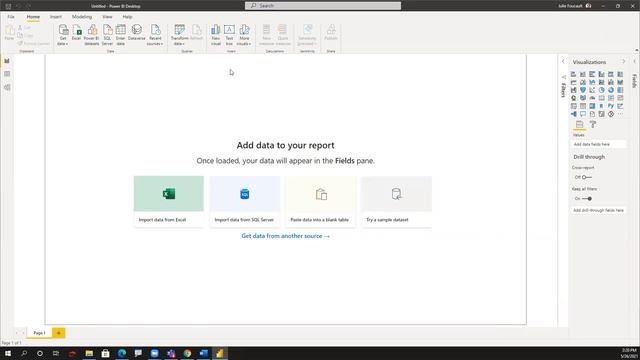This screenshot has height=360, width=640.
Task: Open Google Chrome from the taskbar
Action: pos(187,353)
